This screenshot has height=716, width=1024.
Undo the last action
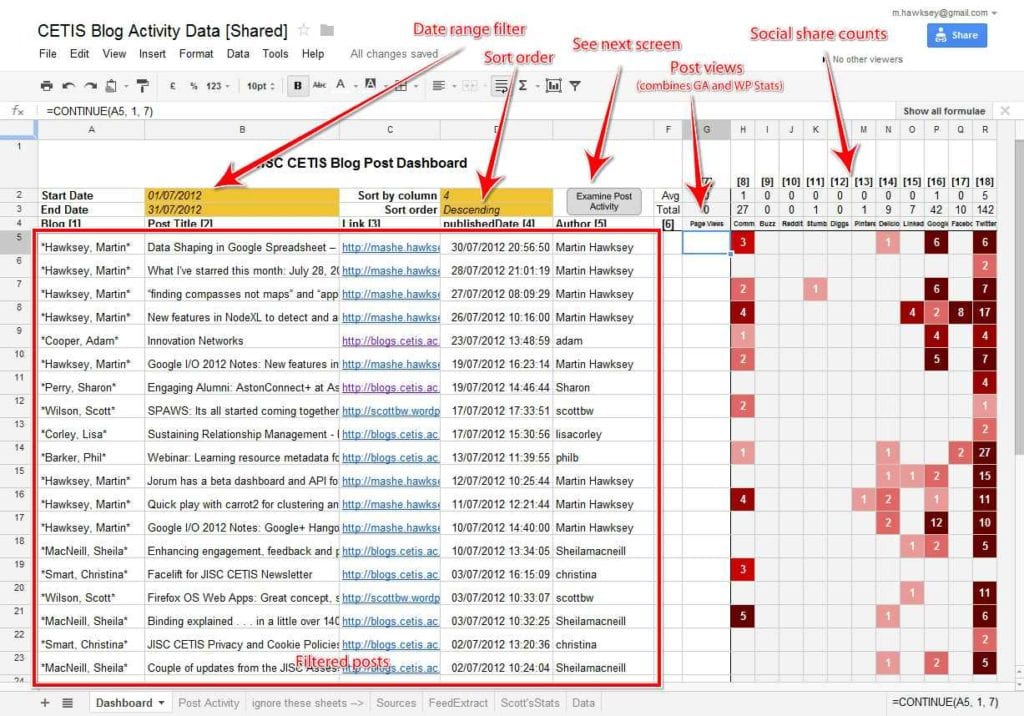(x=68, y=86)
